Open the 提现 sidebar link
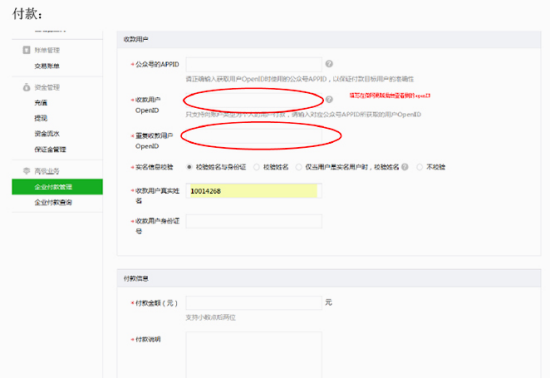This screenshot has height=378, width=550. click(41, 118)
